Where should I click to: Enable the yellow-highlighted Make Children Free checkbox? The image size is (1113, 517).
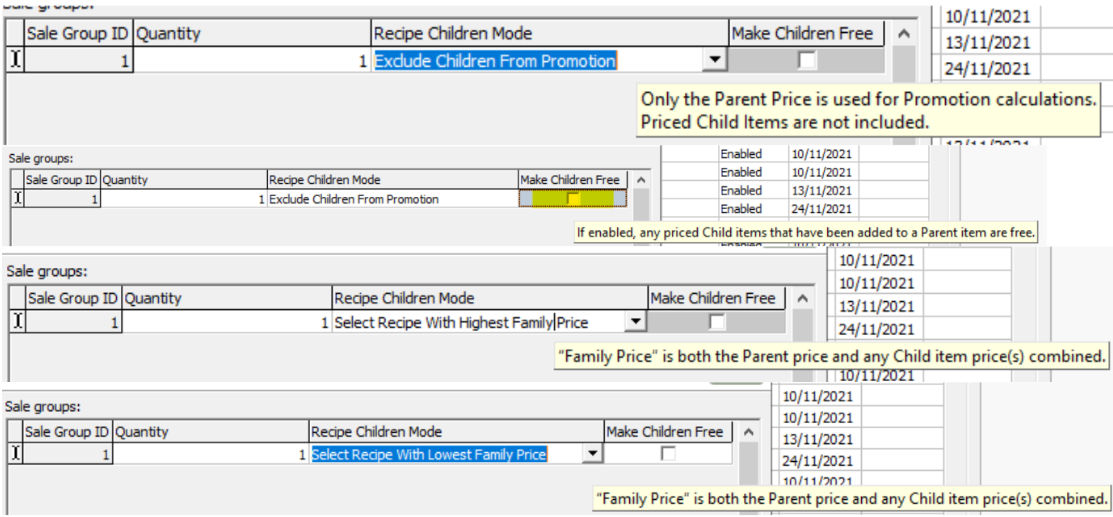pos(573,199)
